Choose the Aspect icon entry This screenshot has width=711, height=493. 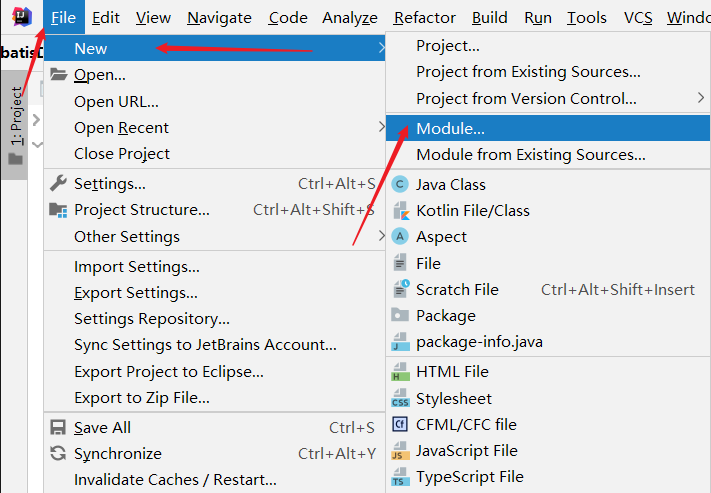pos(400,237)
